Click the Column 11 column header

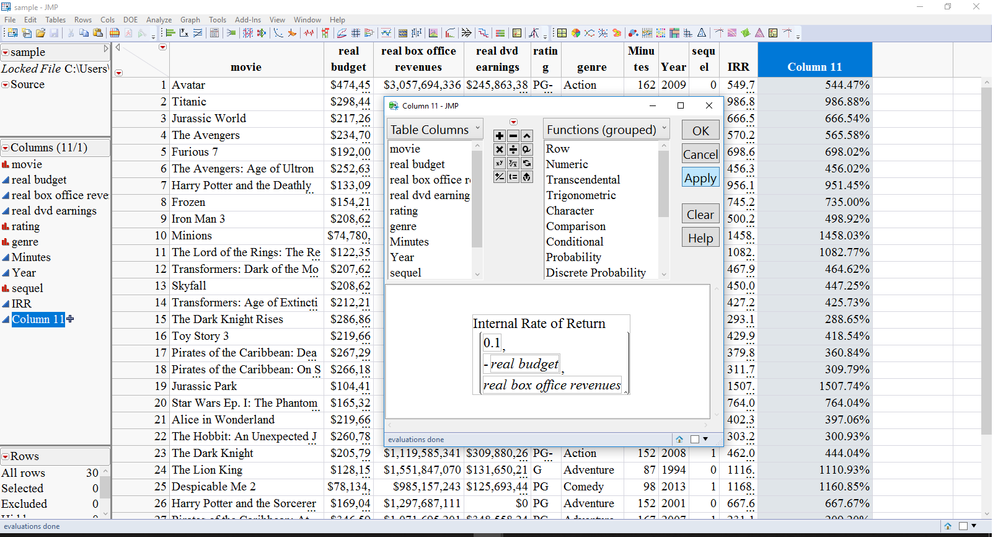click(x=815, y=60)
